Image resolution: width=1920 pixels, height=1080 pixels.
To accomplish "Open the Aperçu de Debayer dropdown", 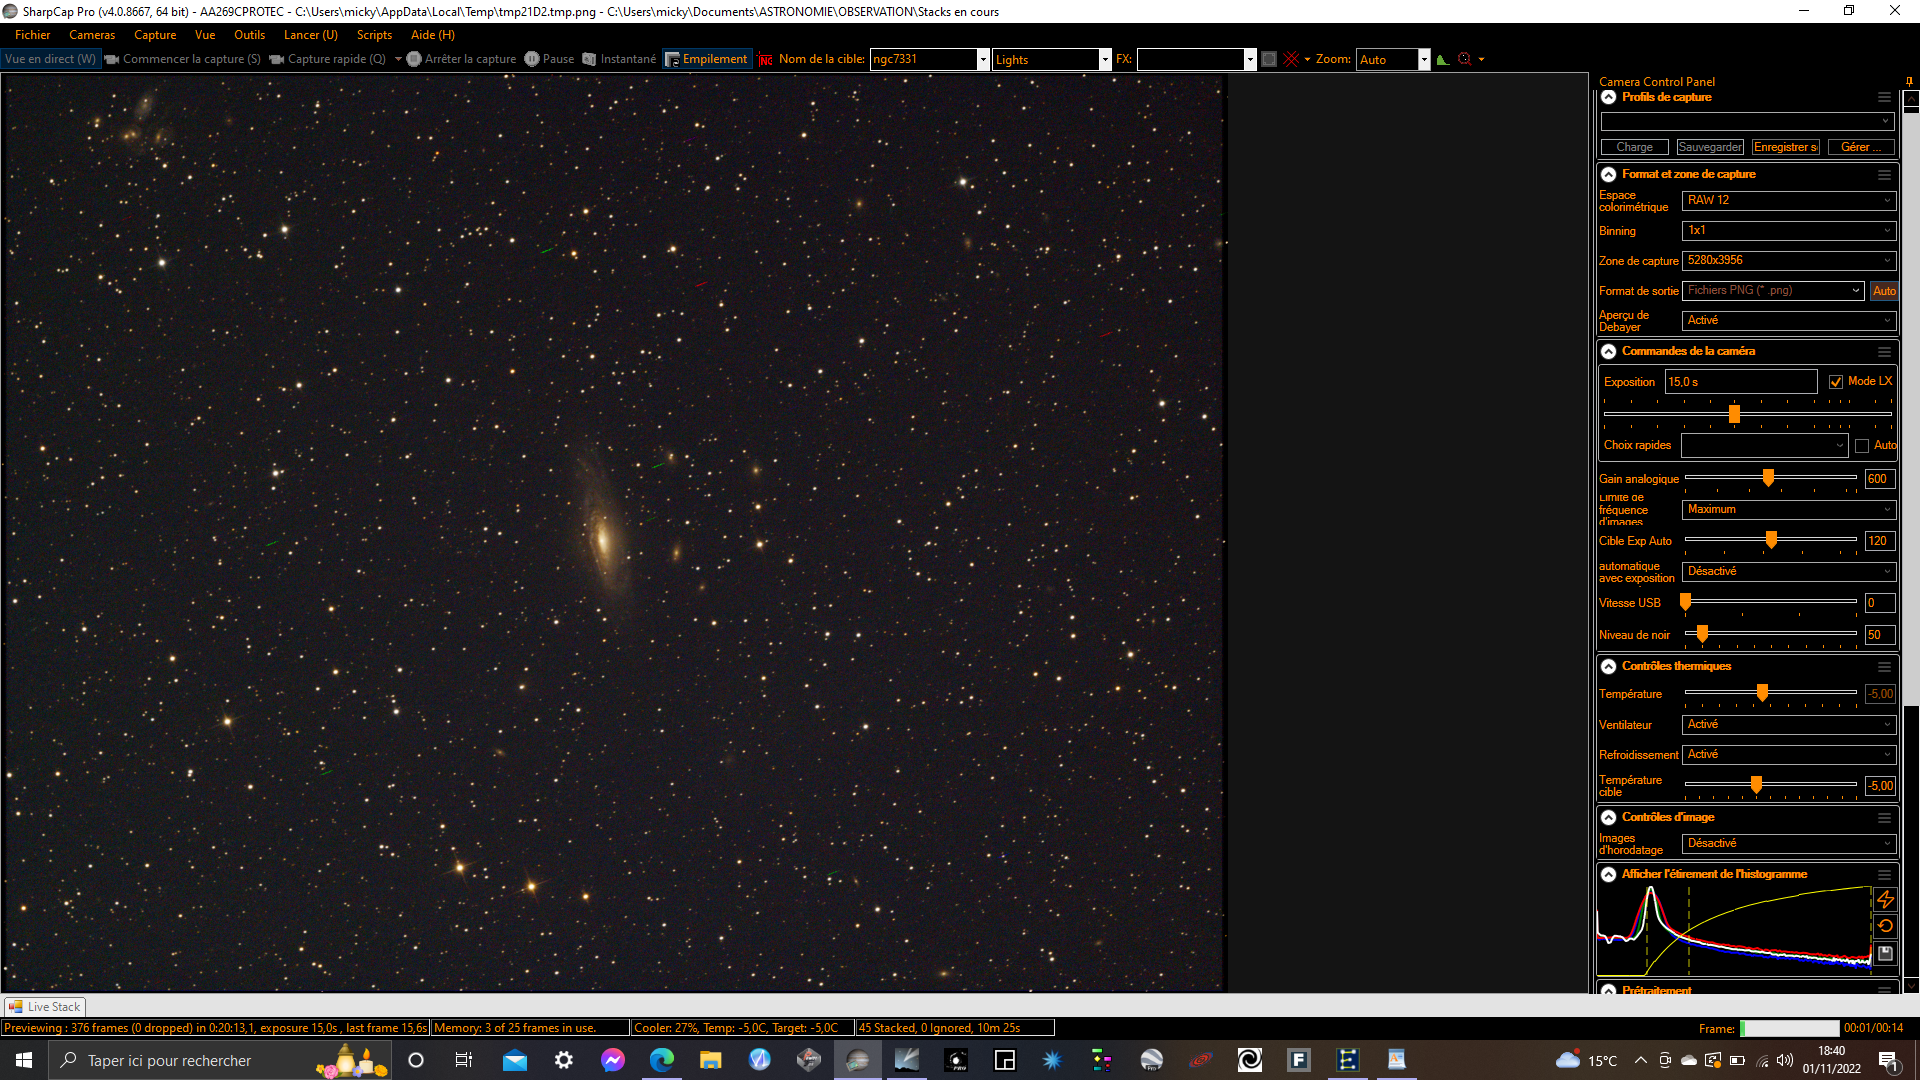I will tap(1789, 320).
